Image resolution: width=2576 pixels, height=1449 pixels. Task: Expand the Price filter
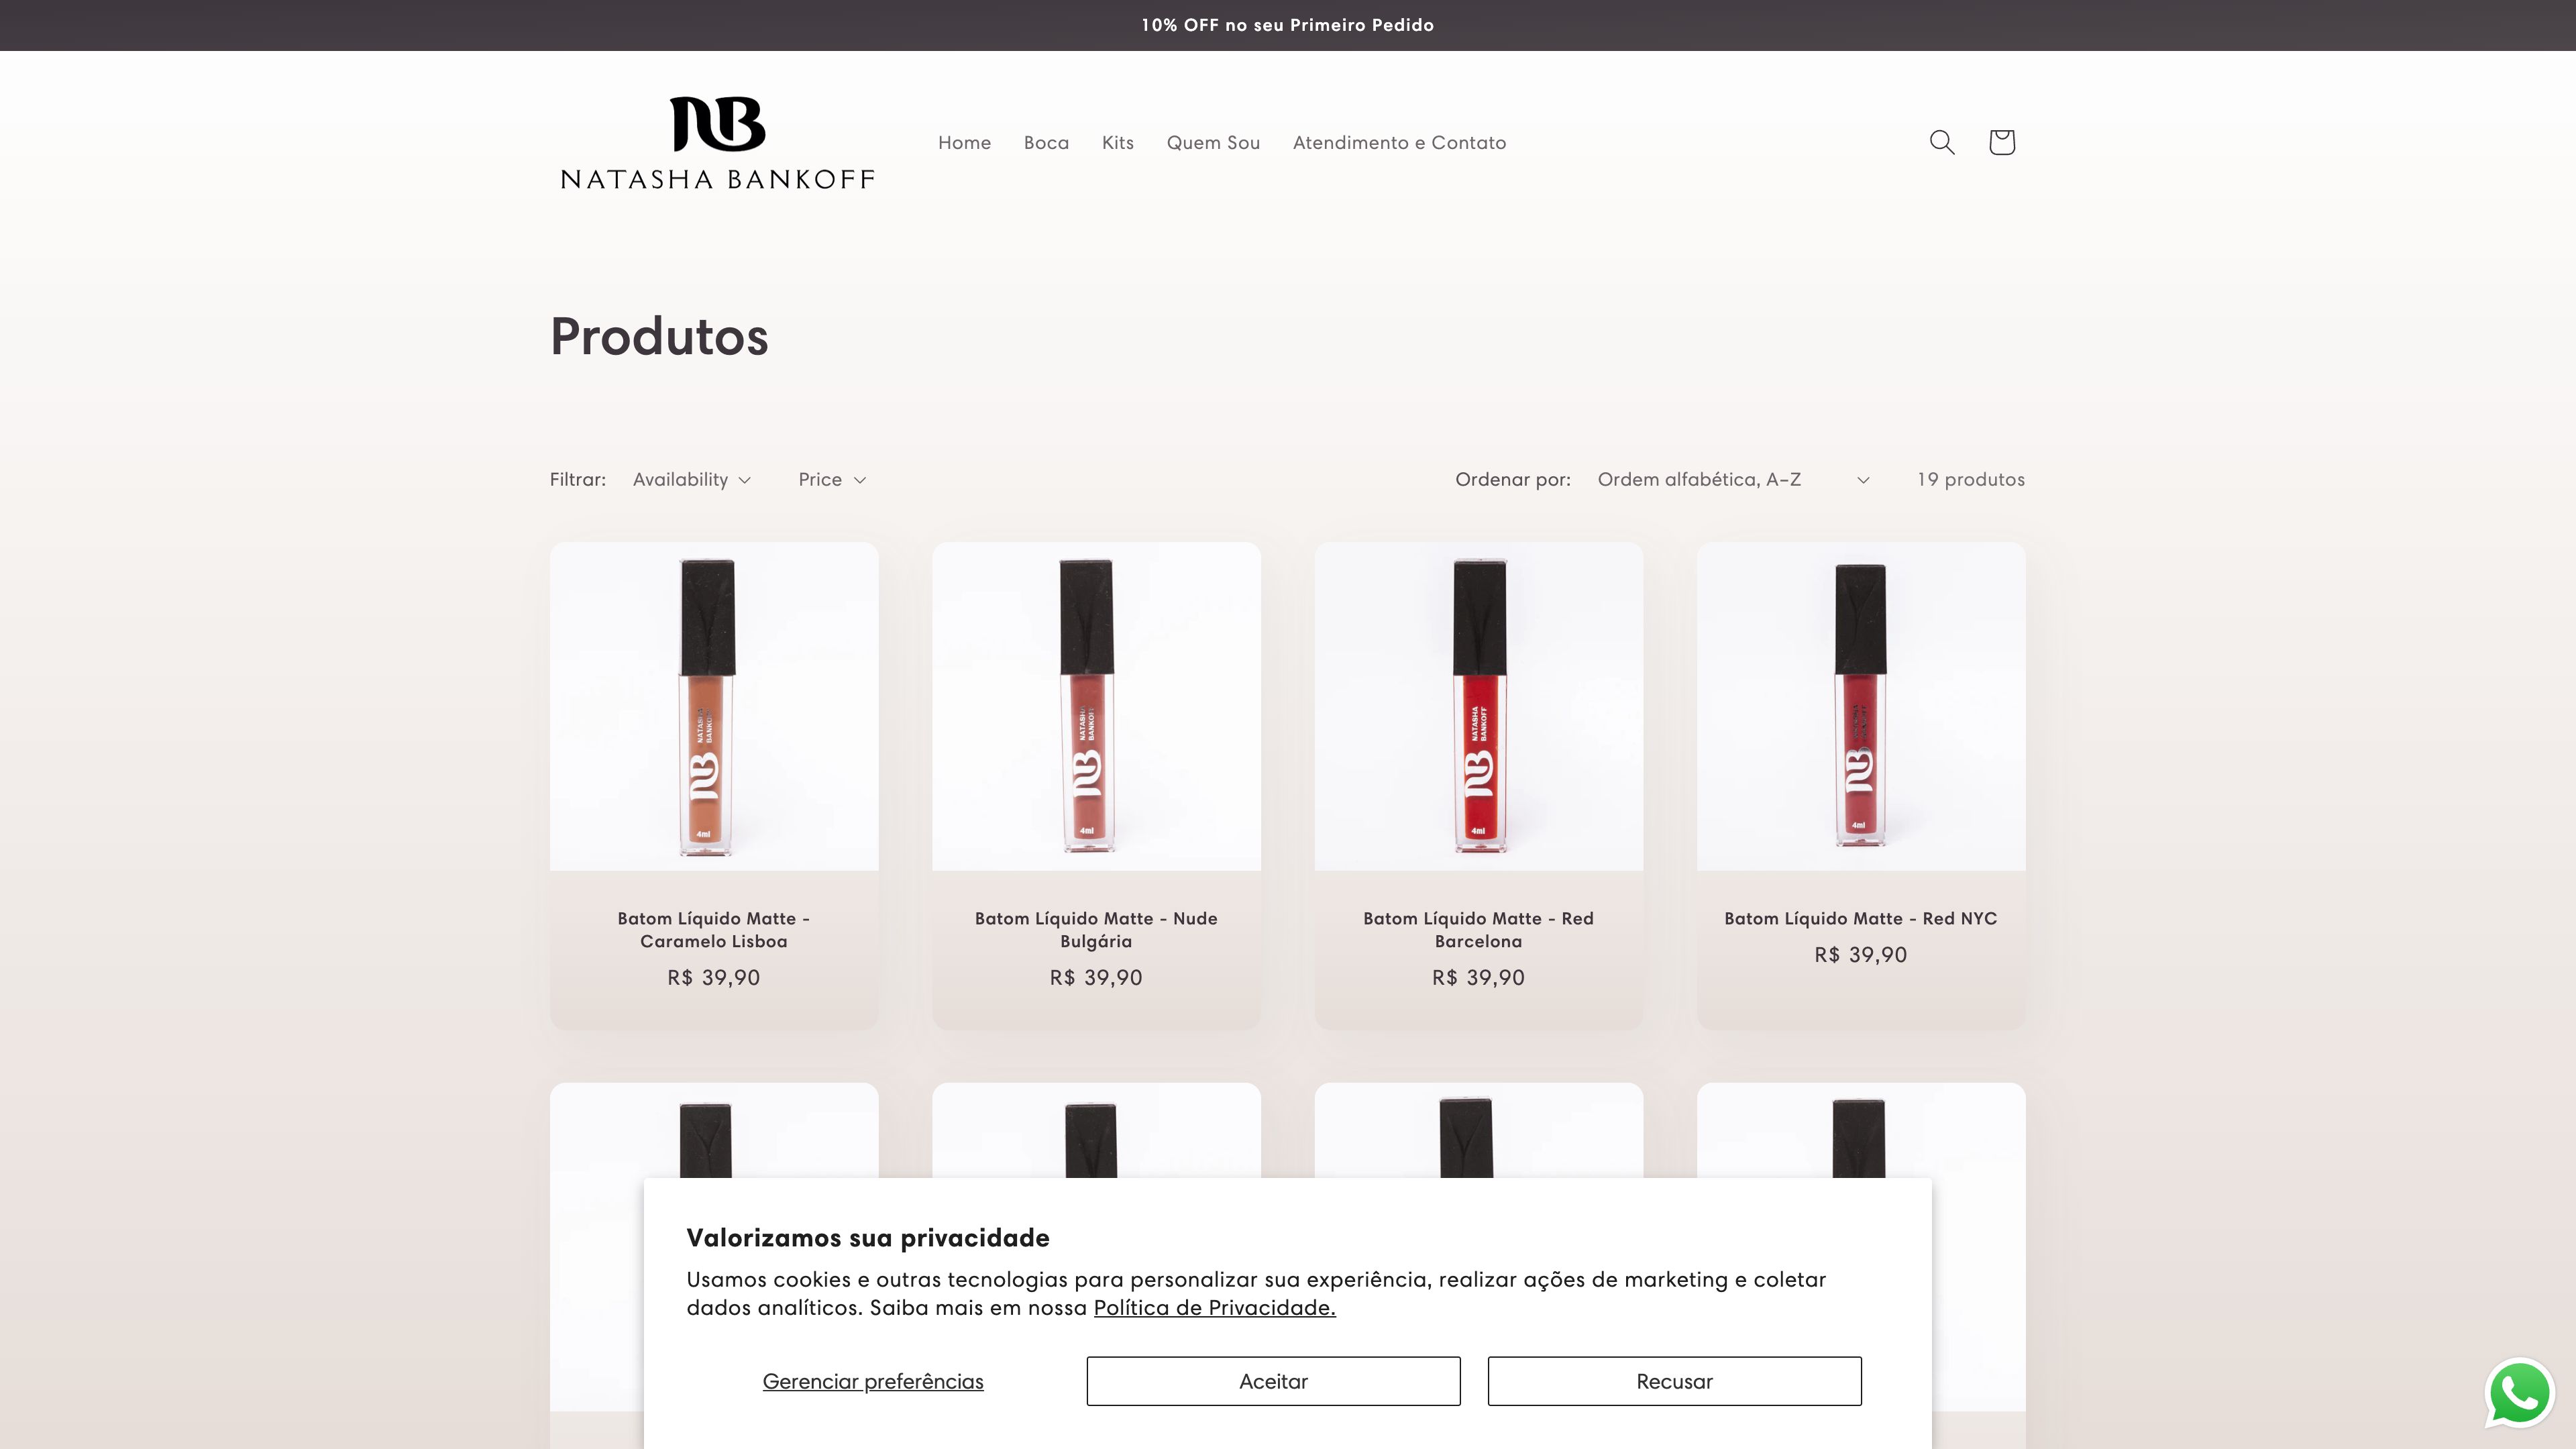coord(832,479)
